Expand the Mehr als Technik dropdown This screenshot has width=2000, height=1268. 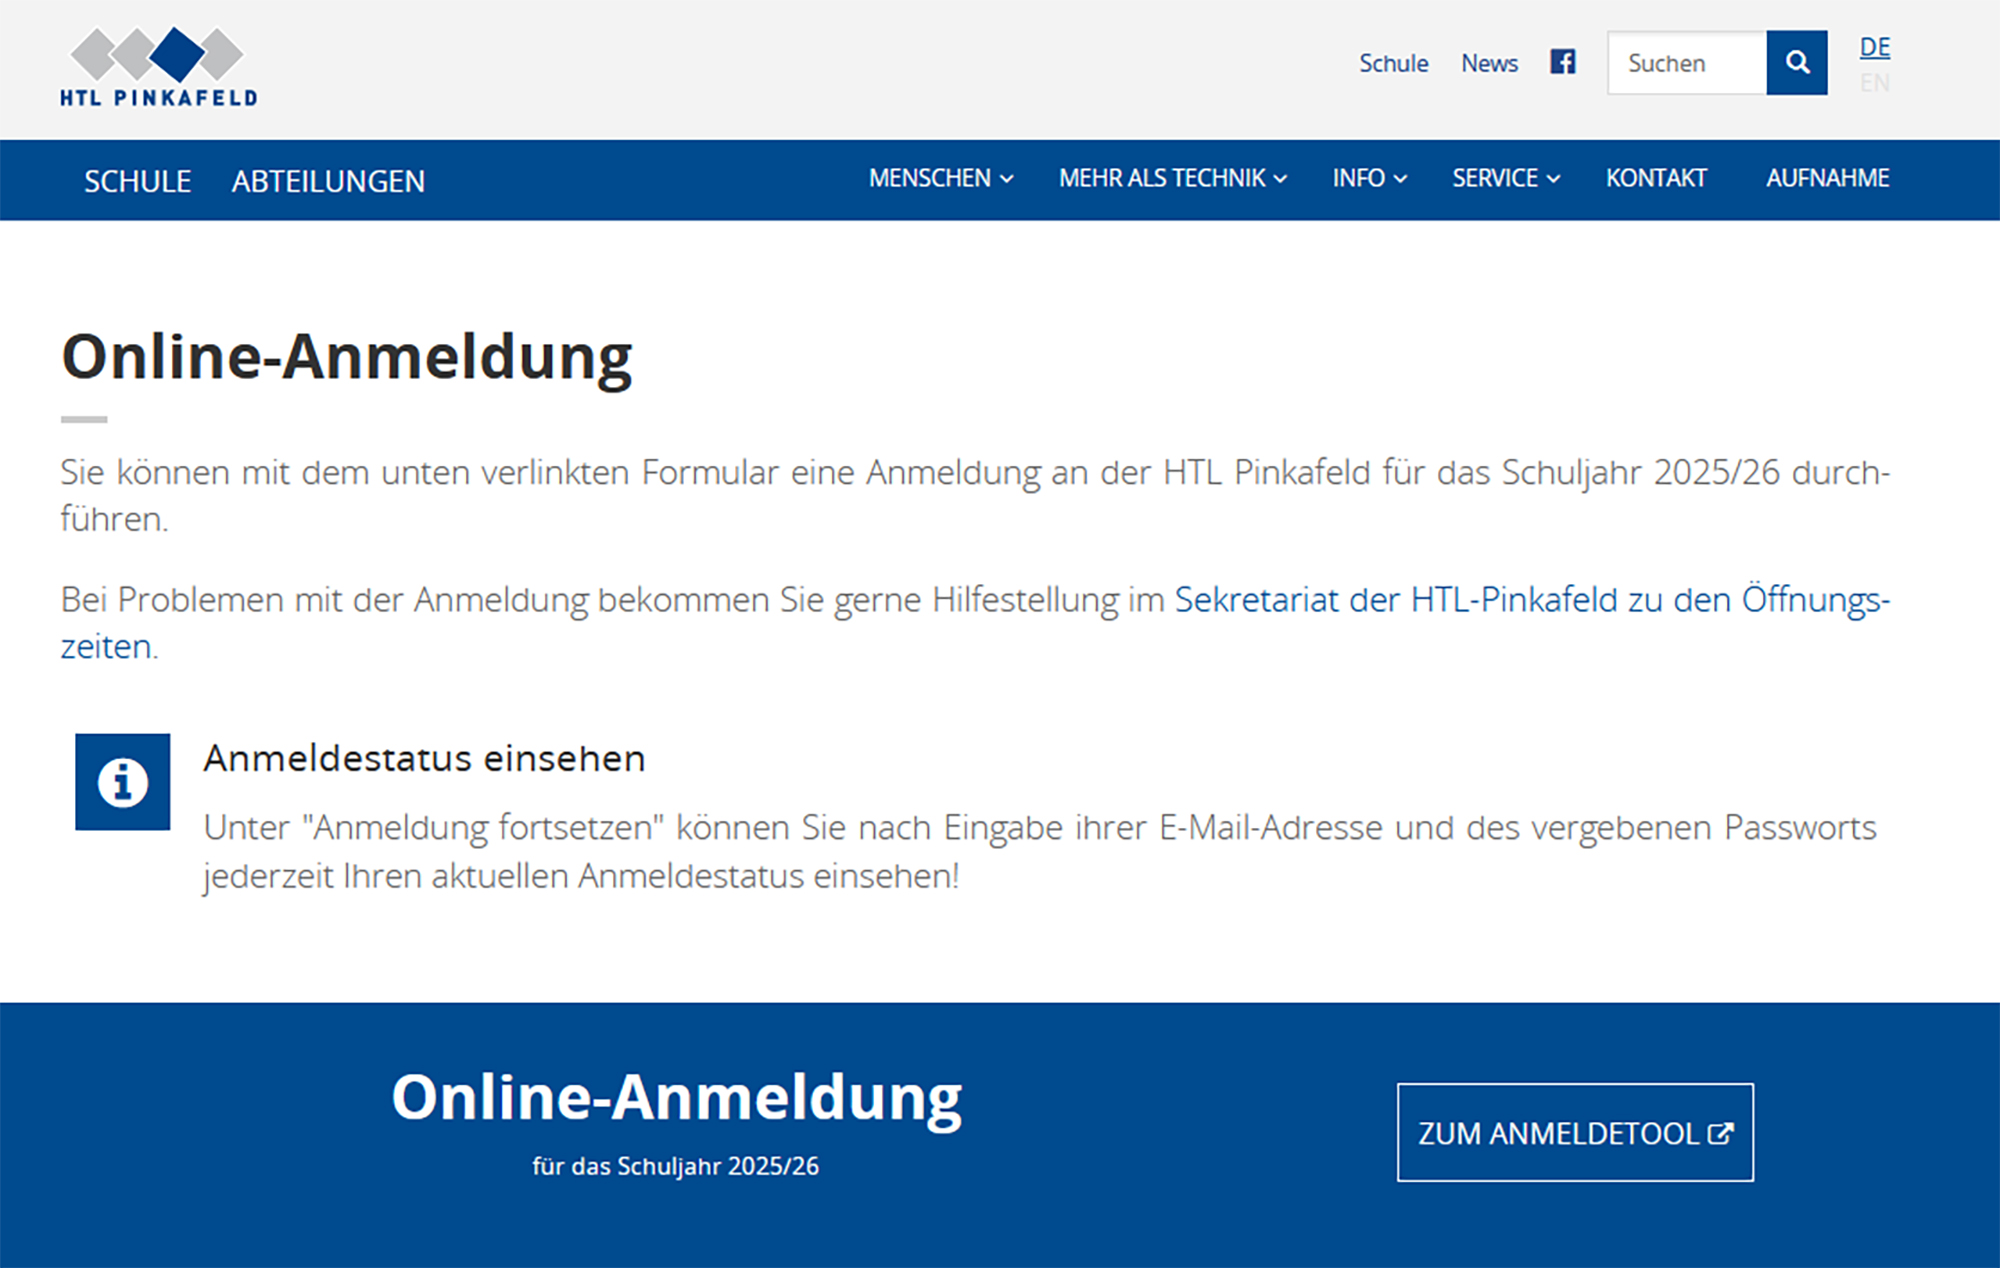[1172, 178]
